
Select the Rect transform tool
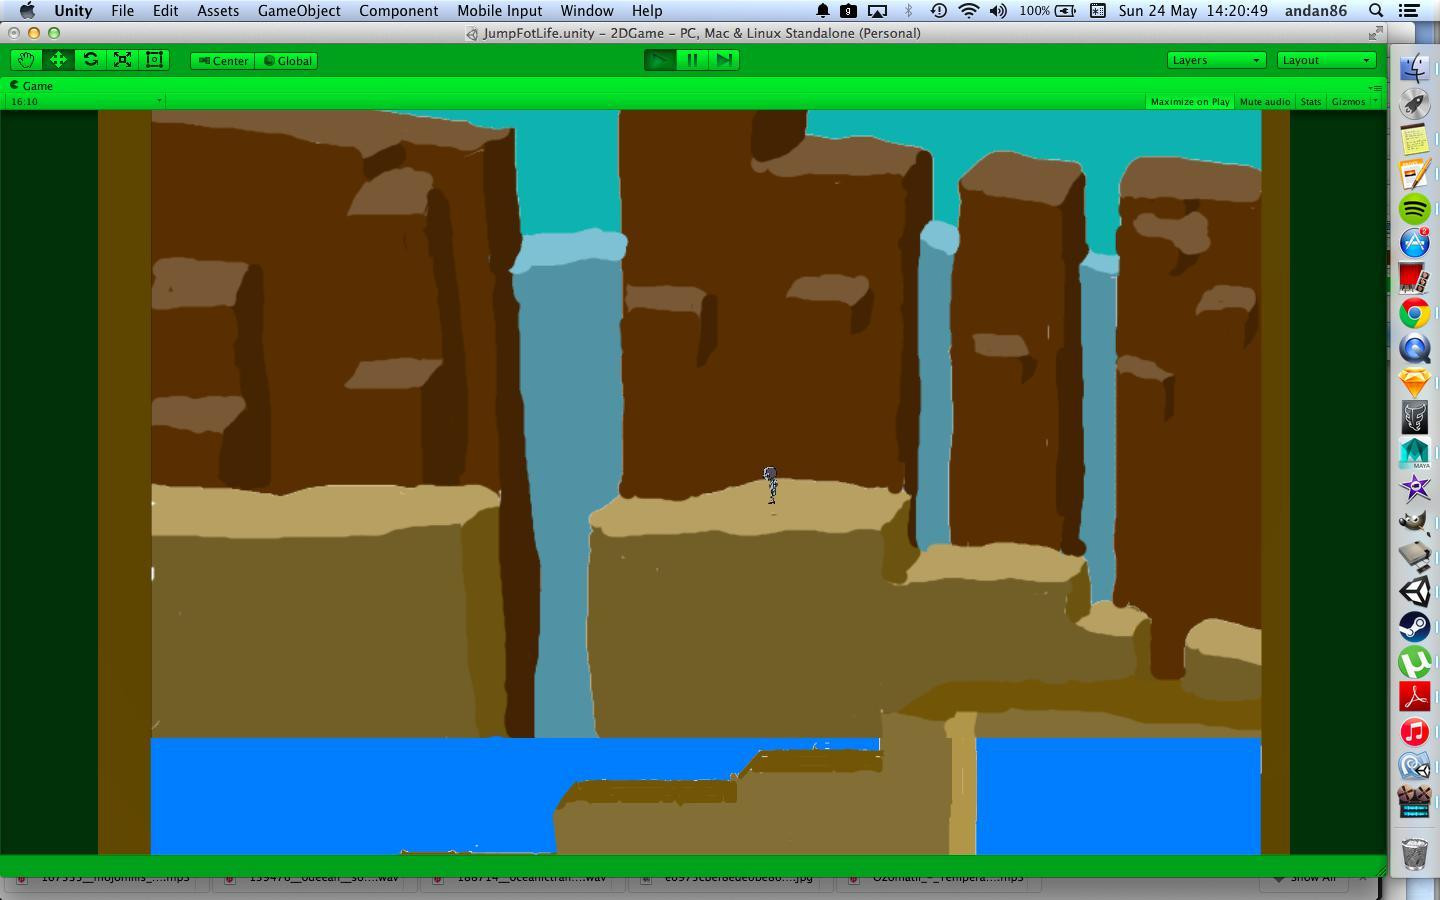click(154, 60)
